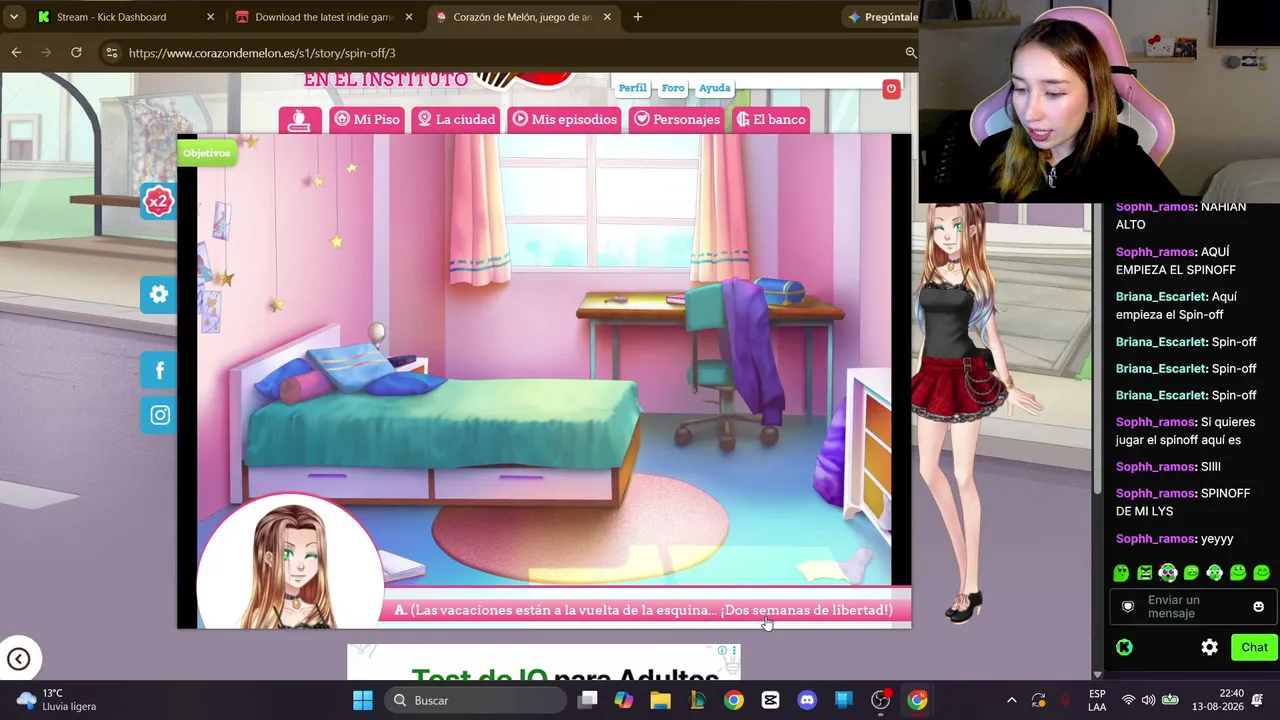Send message with green Chat button

[1254, 647]
